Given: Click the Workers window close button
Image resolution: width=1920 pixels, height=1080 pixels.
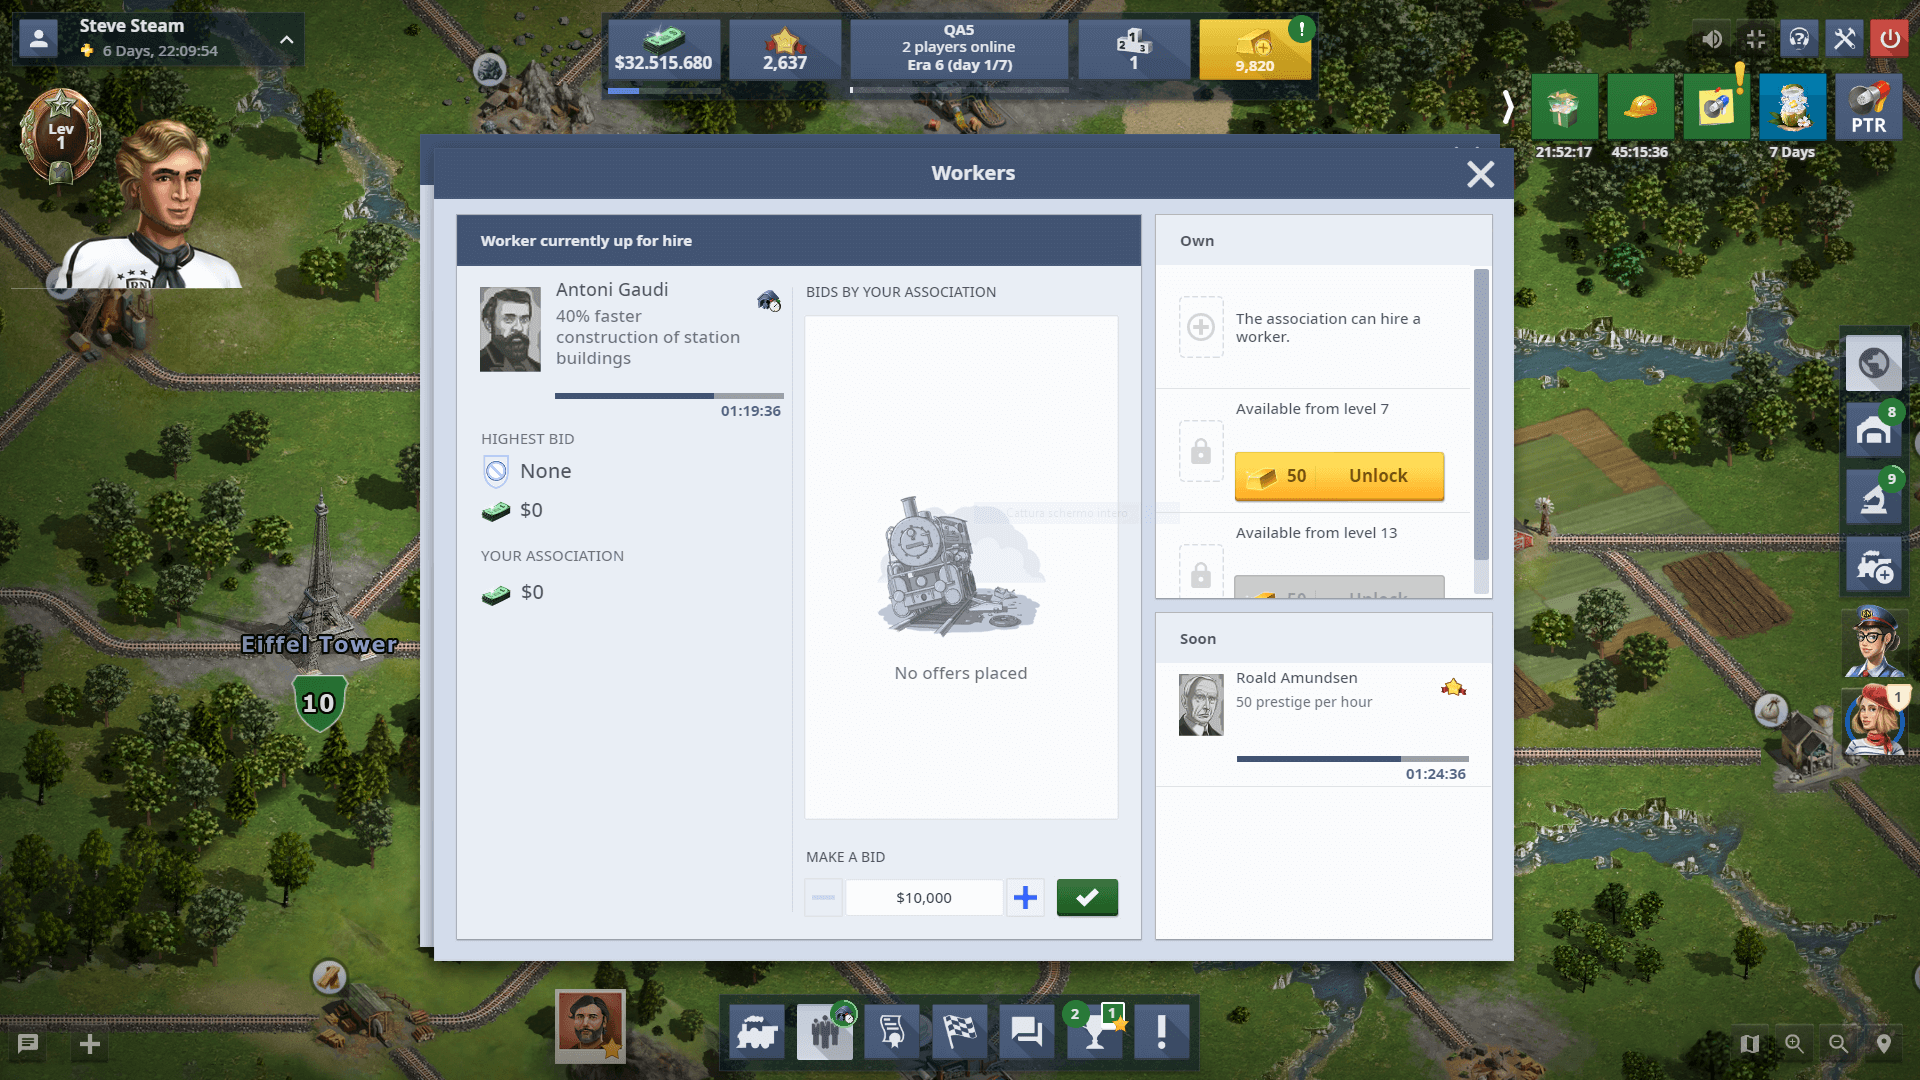Looking at the screenshot, I should point(1481,173).
